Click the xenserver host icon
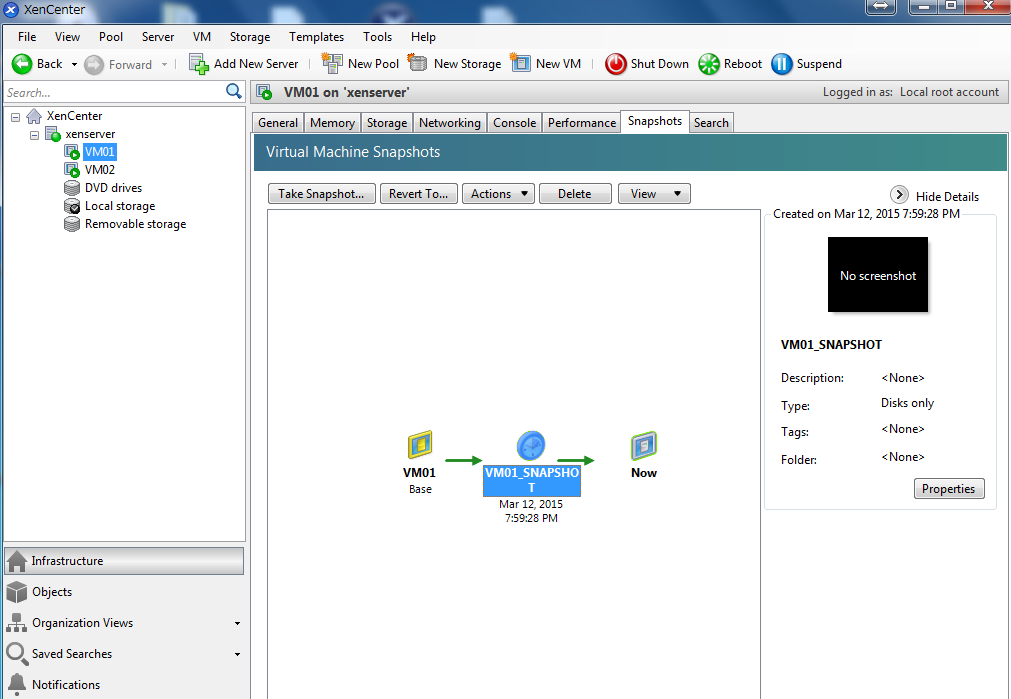Viewport: 1011px width, 699px height. pyautogui.click(x=53, y=134)
